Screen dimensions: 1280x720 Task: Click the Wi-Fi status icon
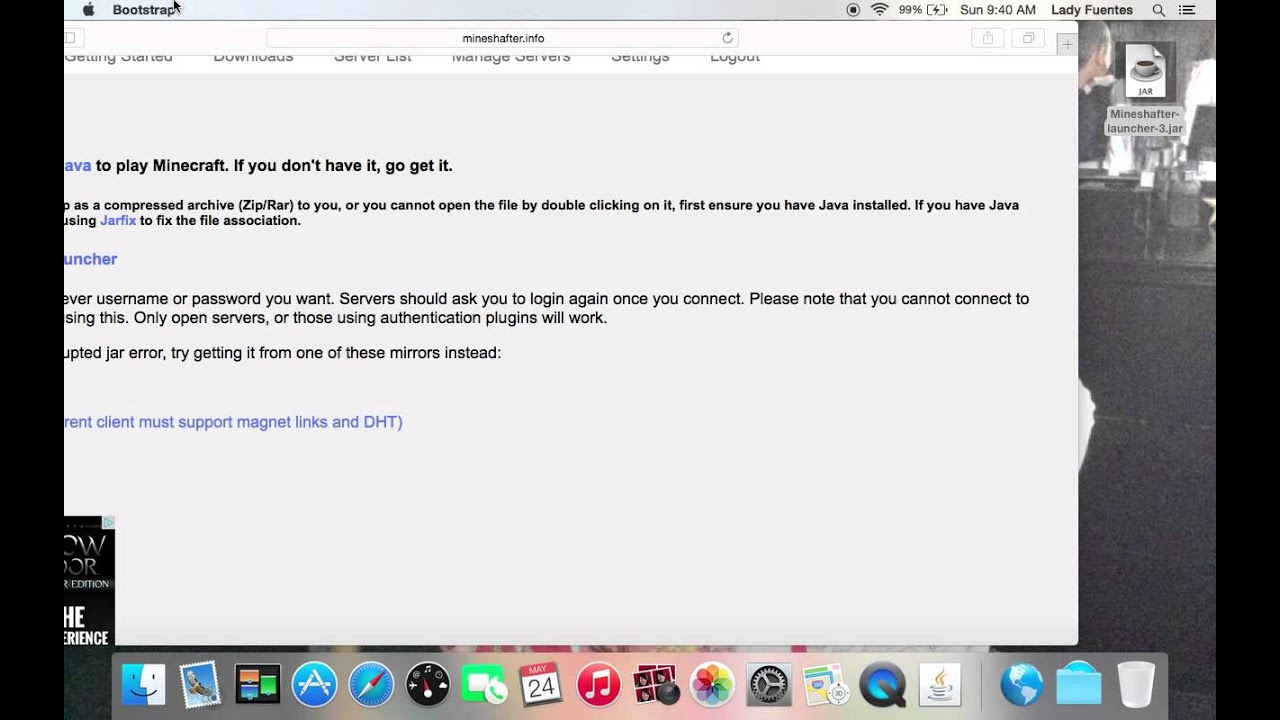click(880, 10)
